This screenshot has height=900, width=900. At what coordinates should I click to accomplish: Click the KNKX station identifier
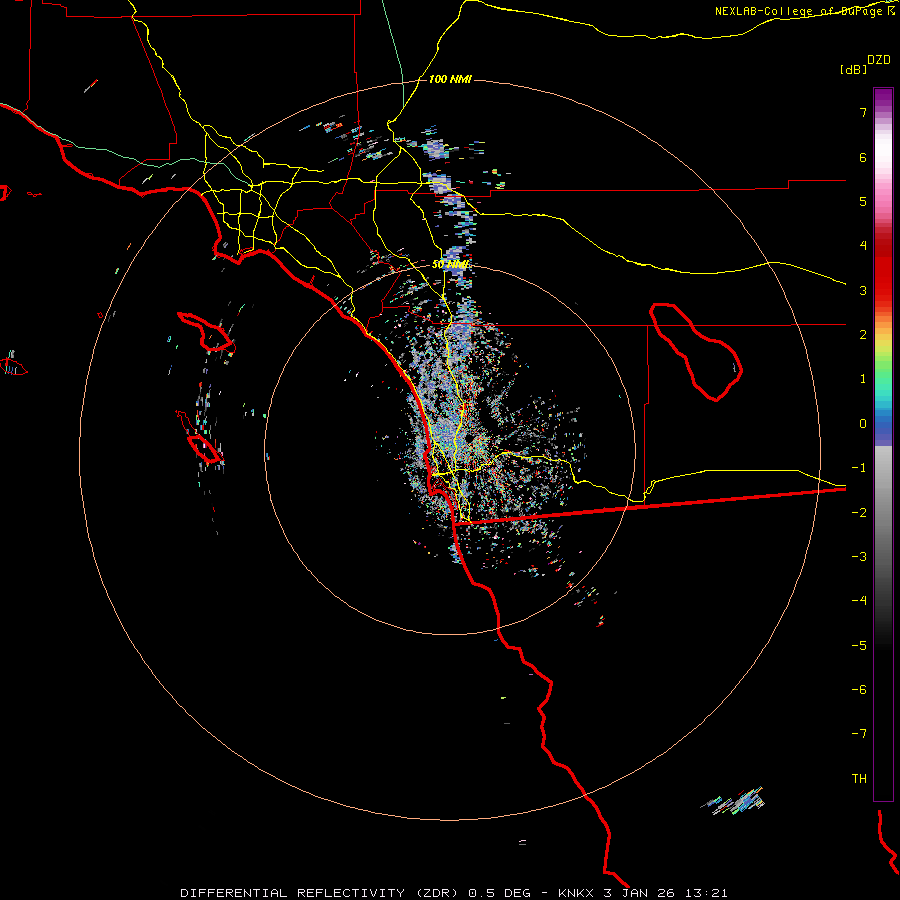pyautogui.click(x=576, y=893)
